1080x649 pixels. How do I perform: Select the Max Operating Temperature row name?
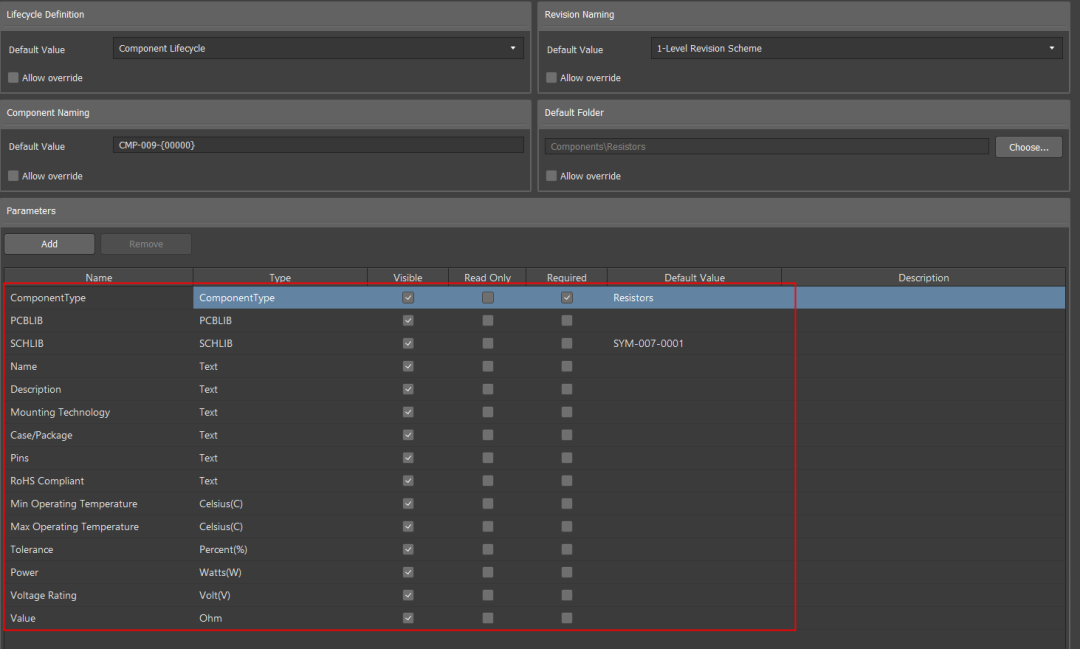pos(74,526)
